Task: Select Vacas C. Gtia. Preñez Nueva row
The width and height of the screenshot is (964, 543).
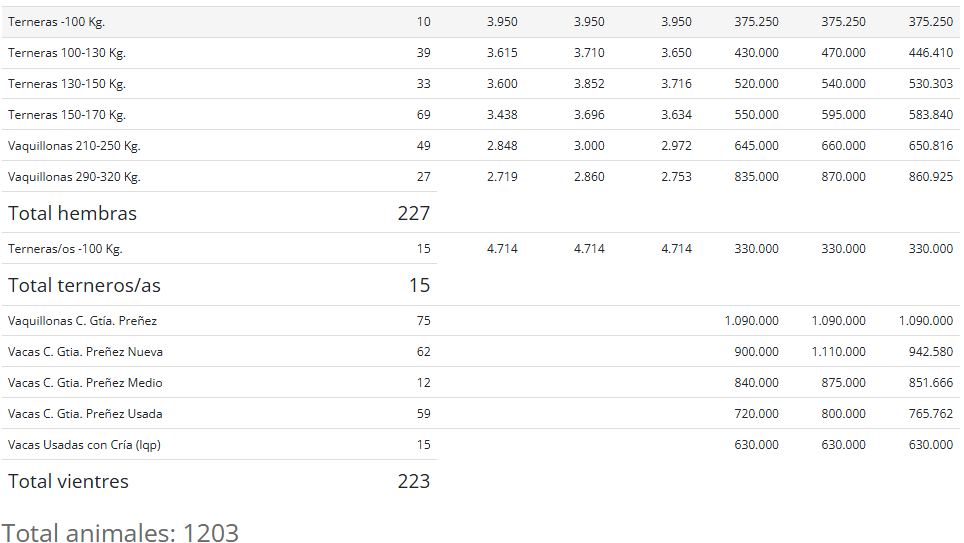Action: tap(481, 352)
